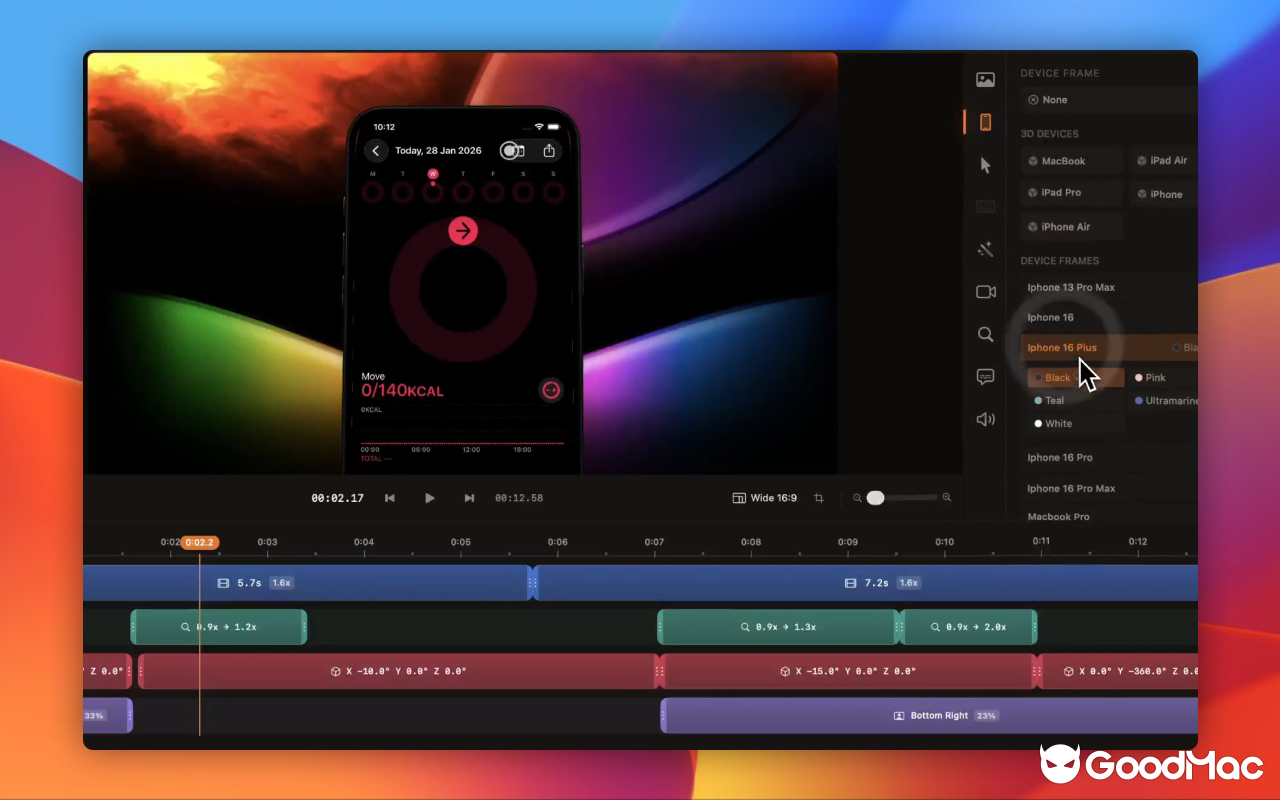Expand the Macbook Pro device frame entry
Viewport: 1280px width, 800px height.
(x=1058, y=516)
